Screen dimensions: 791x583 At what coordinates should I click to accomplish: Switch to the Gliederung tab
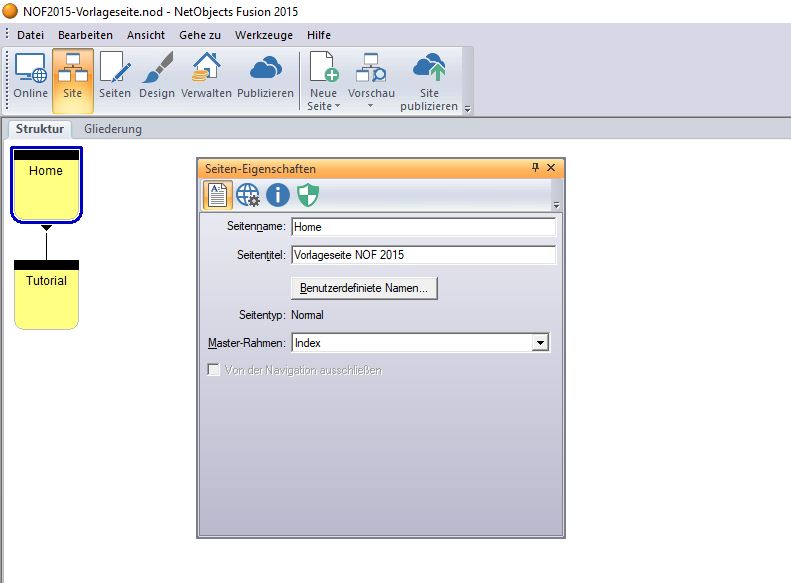coord(113,129)
